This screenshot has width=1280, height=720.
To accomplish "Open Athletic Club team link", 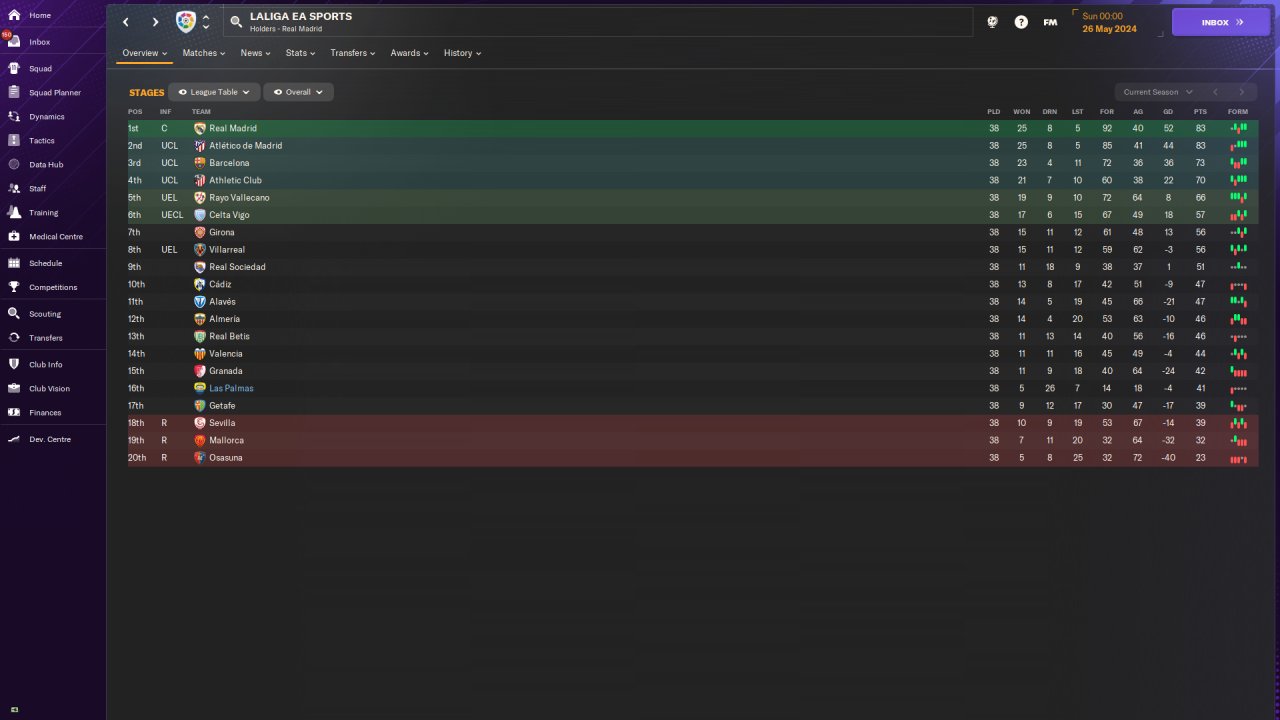I will (x=235, y=181).
